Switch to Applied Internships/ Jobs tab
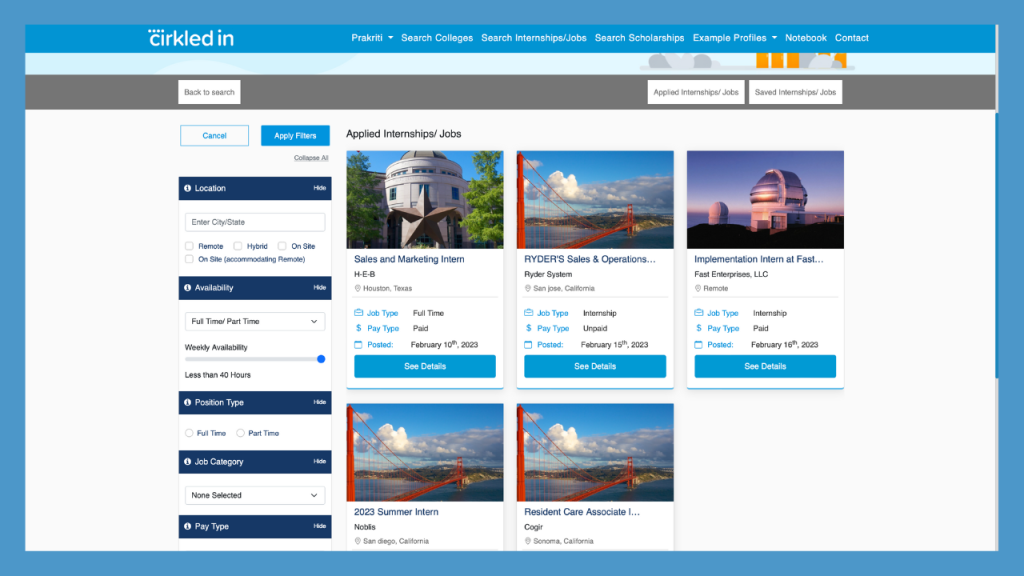 pyautogui.click(x=696, y=92)
